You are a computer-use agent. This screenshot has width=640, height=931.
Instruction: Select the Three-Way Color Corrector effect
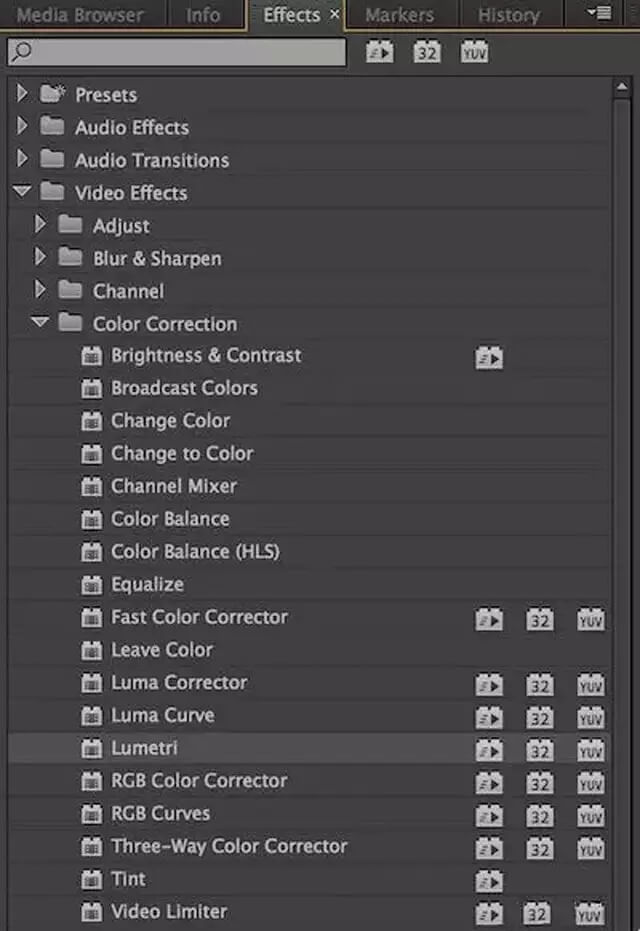[x=229, y=847]
